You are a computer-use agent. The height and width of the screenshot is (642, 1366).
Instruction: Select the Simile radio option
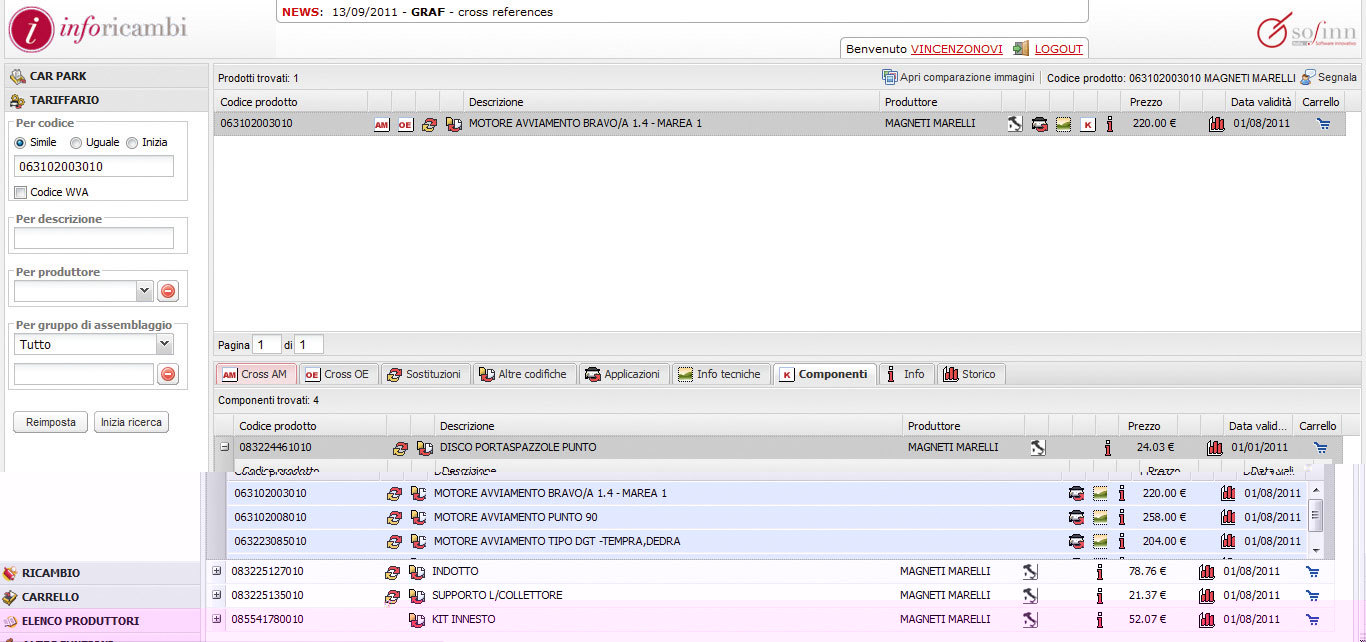20,143
